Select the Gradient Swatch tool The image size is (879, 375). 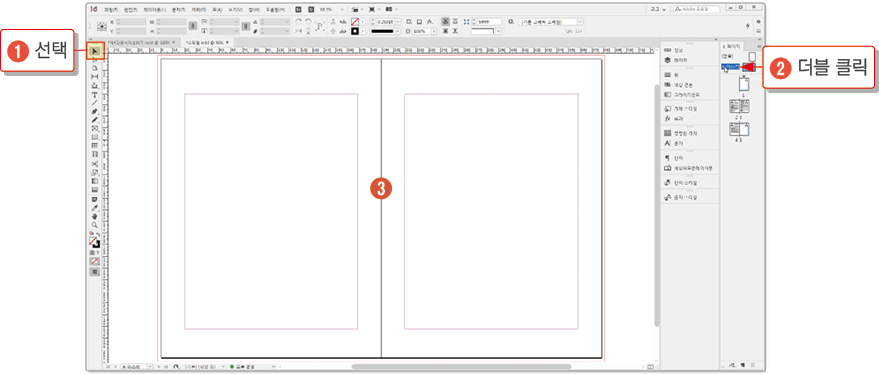pyautogui.click(x=95, y=181)
